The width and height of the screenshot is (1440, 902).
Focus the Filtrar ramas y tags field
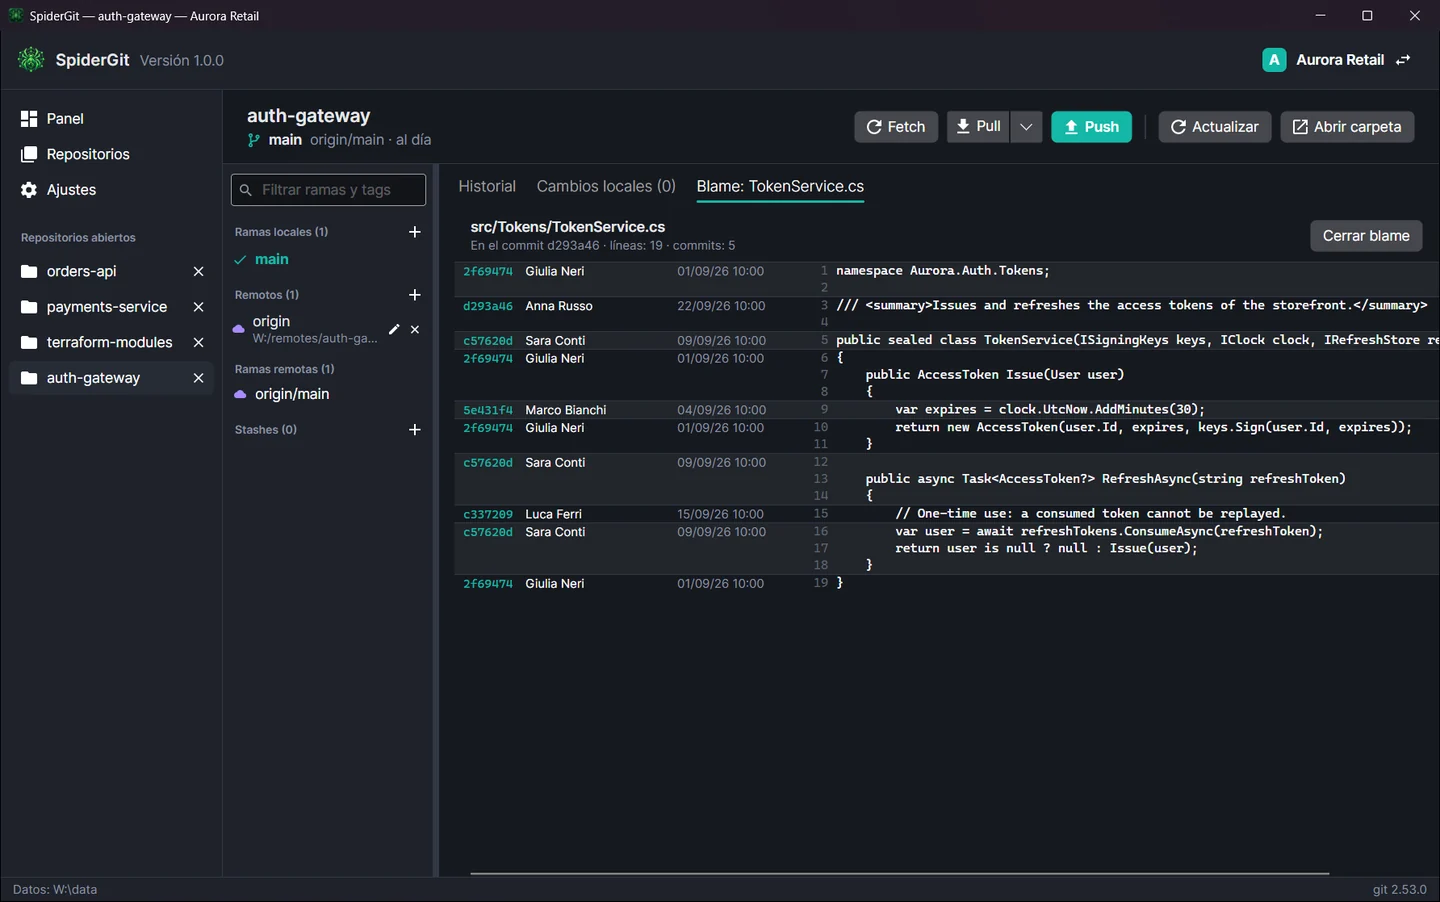328,190
